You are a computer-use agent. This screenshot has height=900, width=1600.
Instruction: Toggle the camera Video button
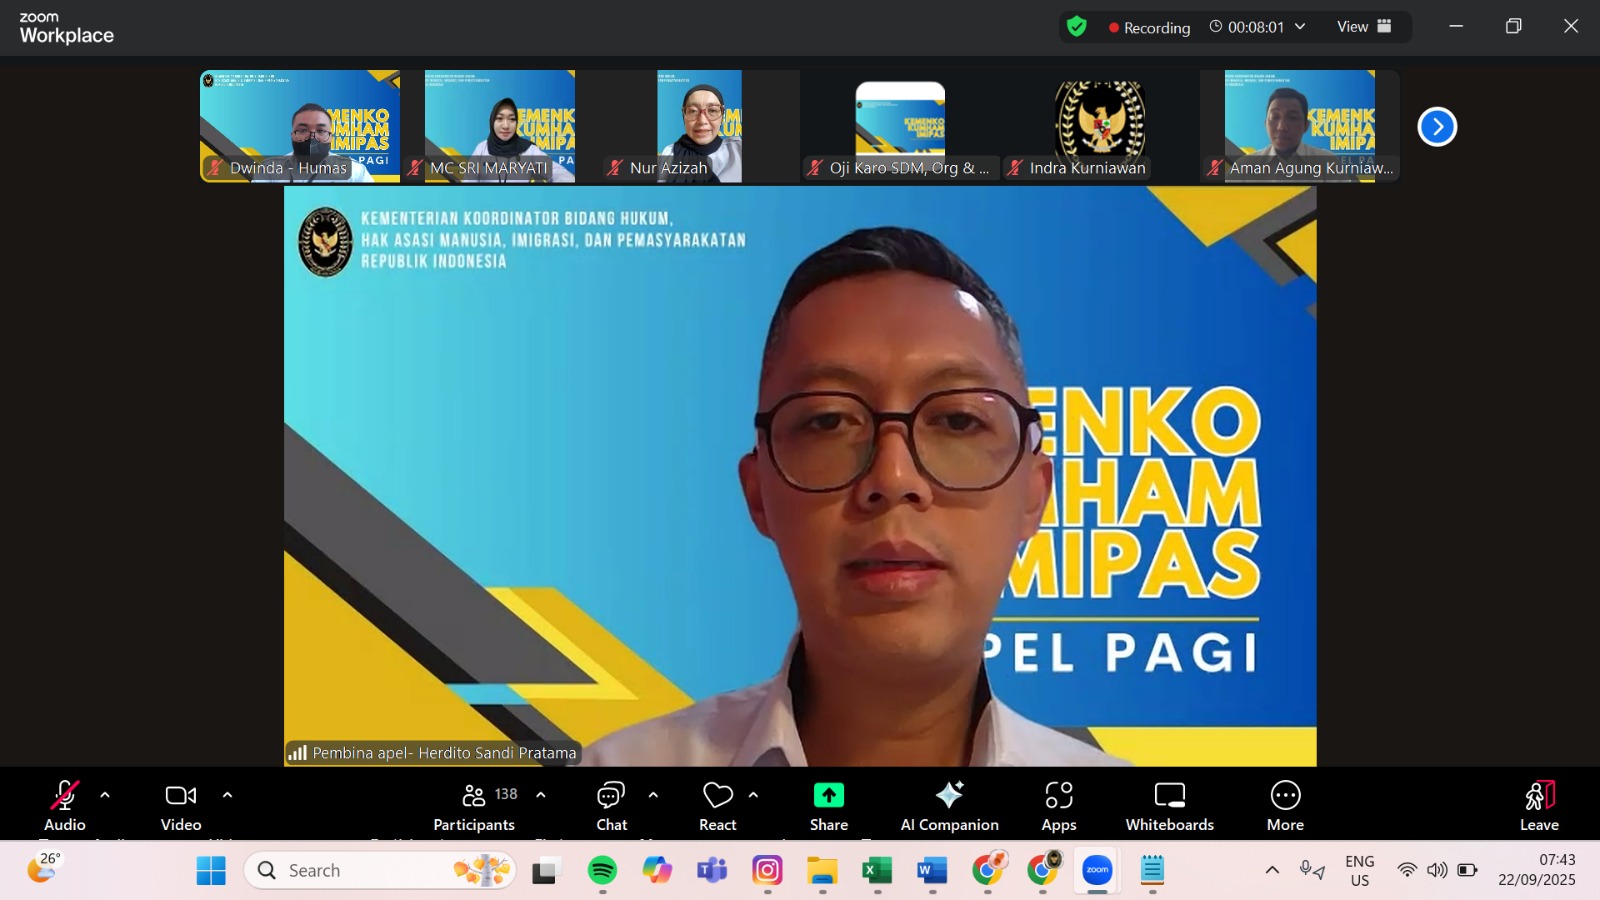pos(181,806)
